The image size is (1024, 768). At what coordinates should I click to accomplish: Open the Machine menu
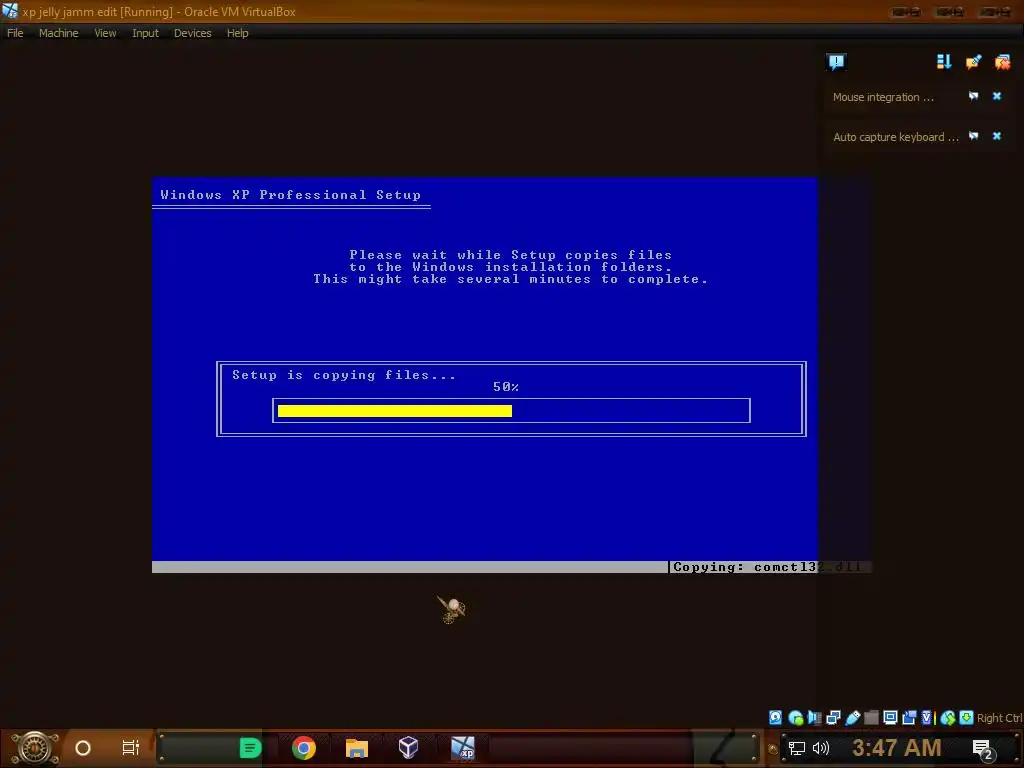tap(58, 33)
